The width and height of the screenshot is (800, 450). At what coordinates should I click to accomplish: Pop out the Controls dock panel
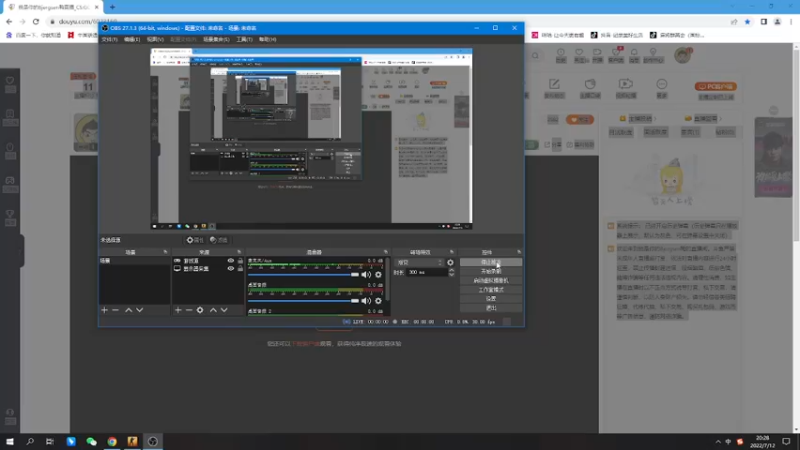(519, 252)
